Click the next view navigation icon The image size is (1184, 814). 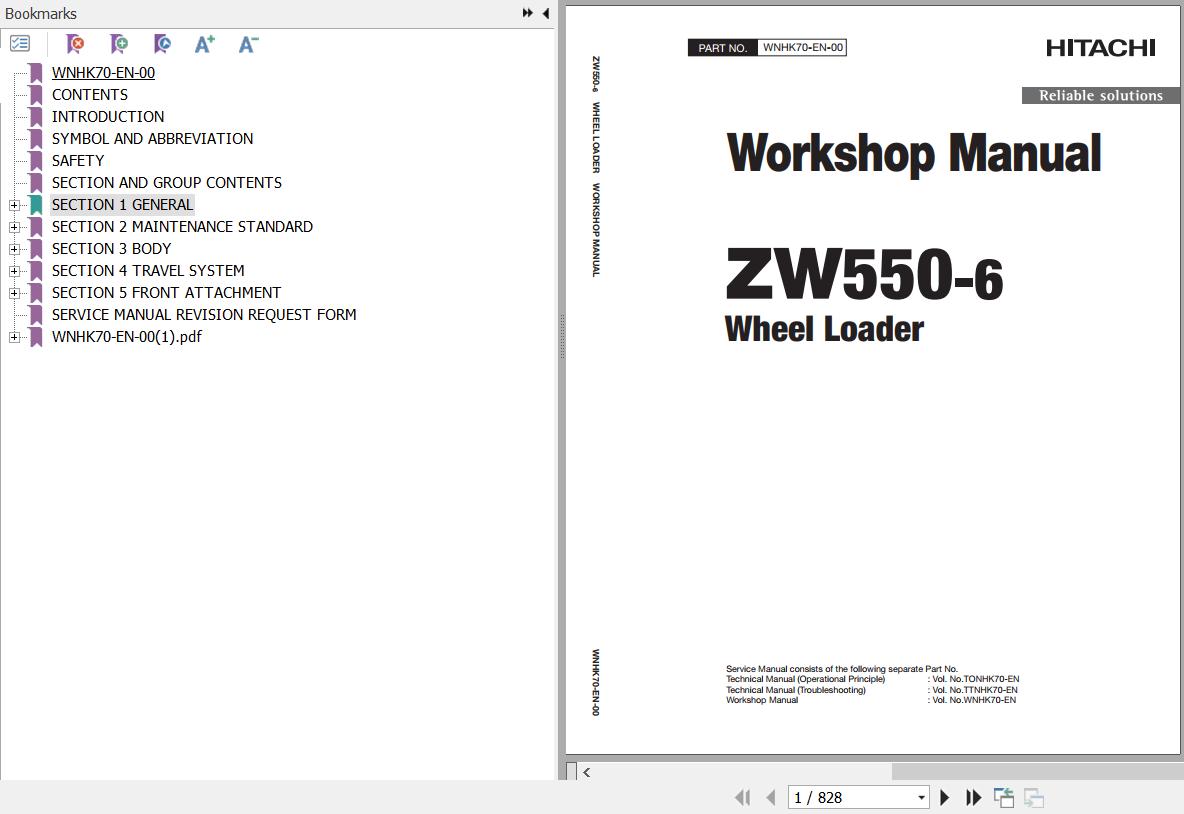[1034, 797]
